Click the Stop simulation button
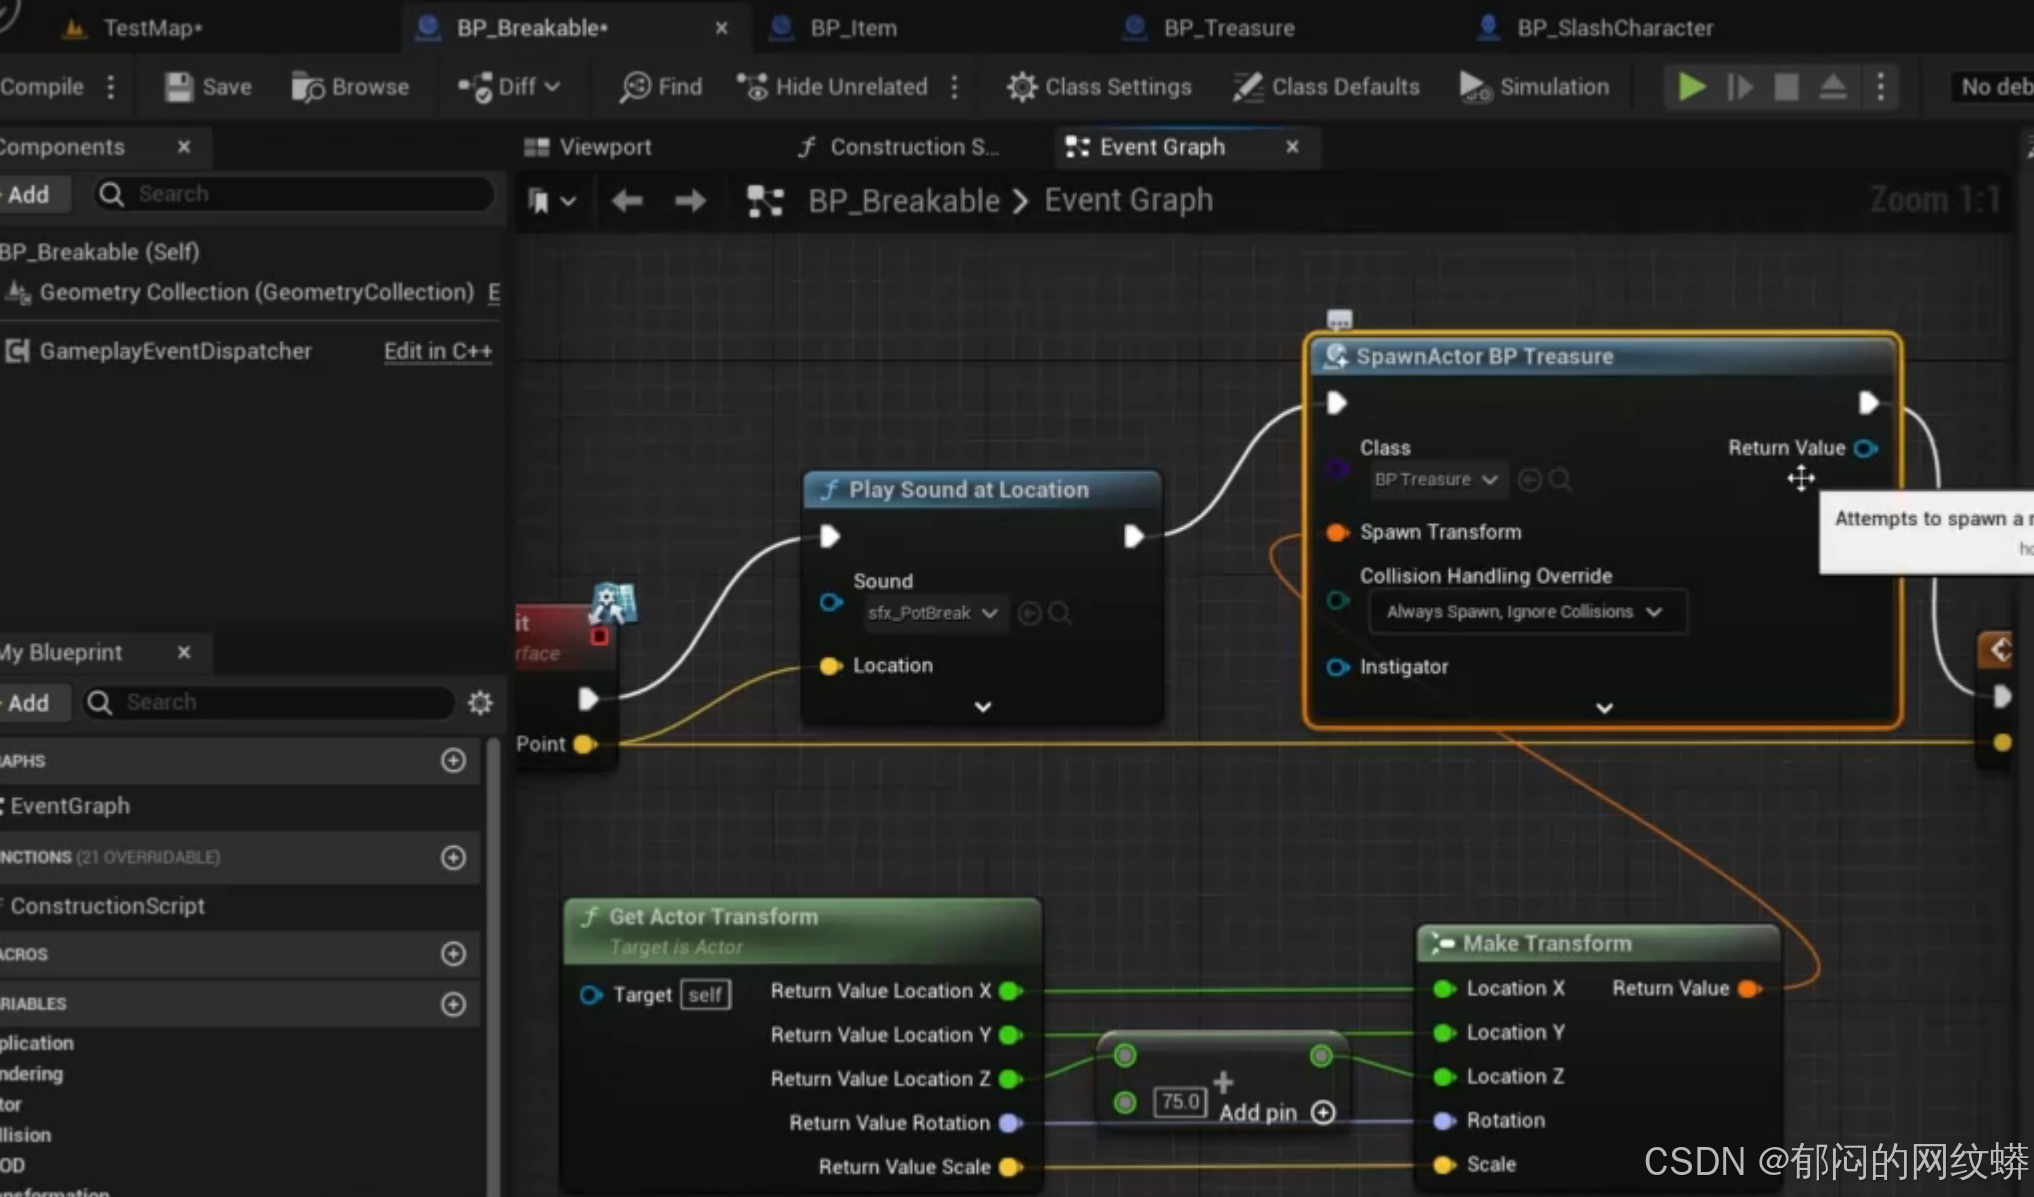Screen dimensions: 2034x1197 (x=1786, y=87)
